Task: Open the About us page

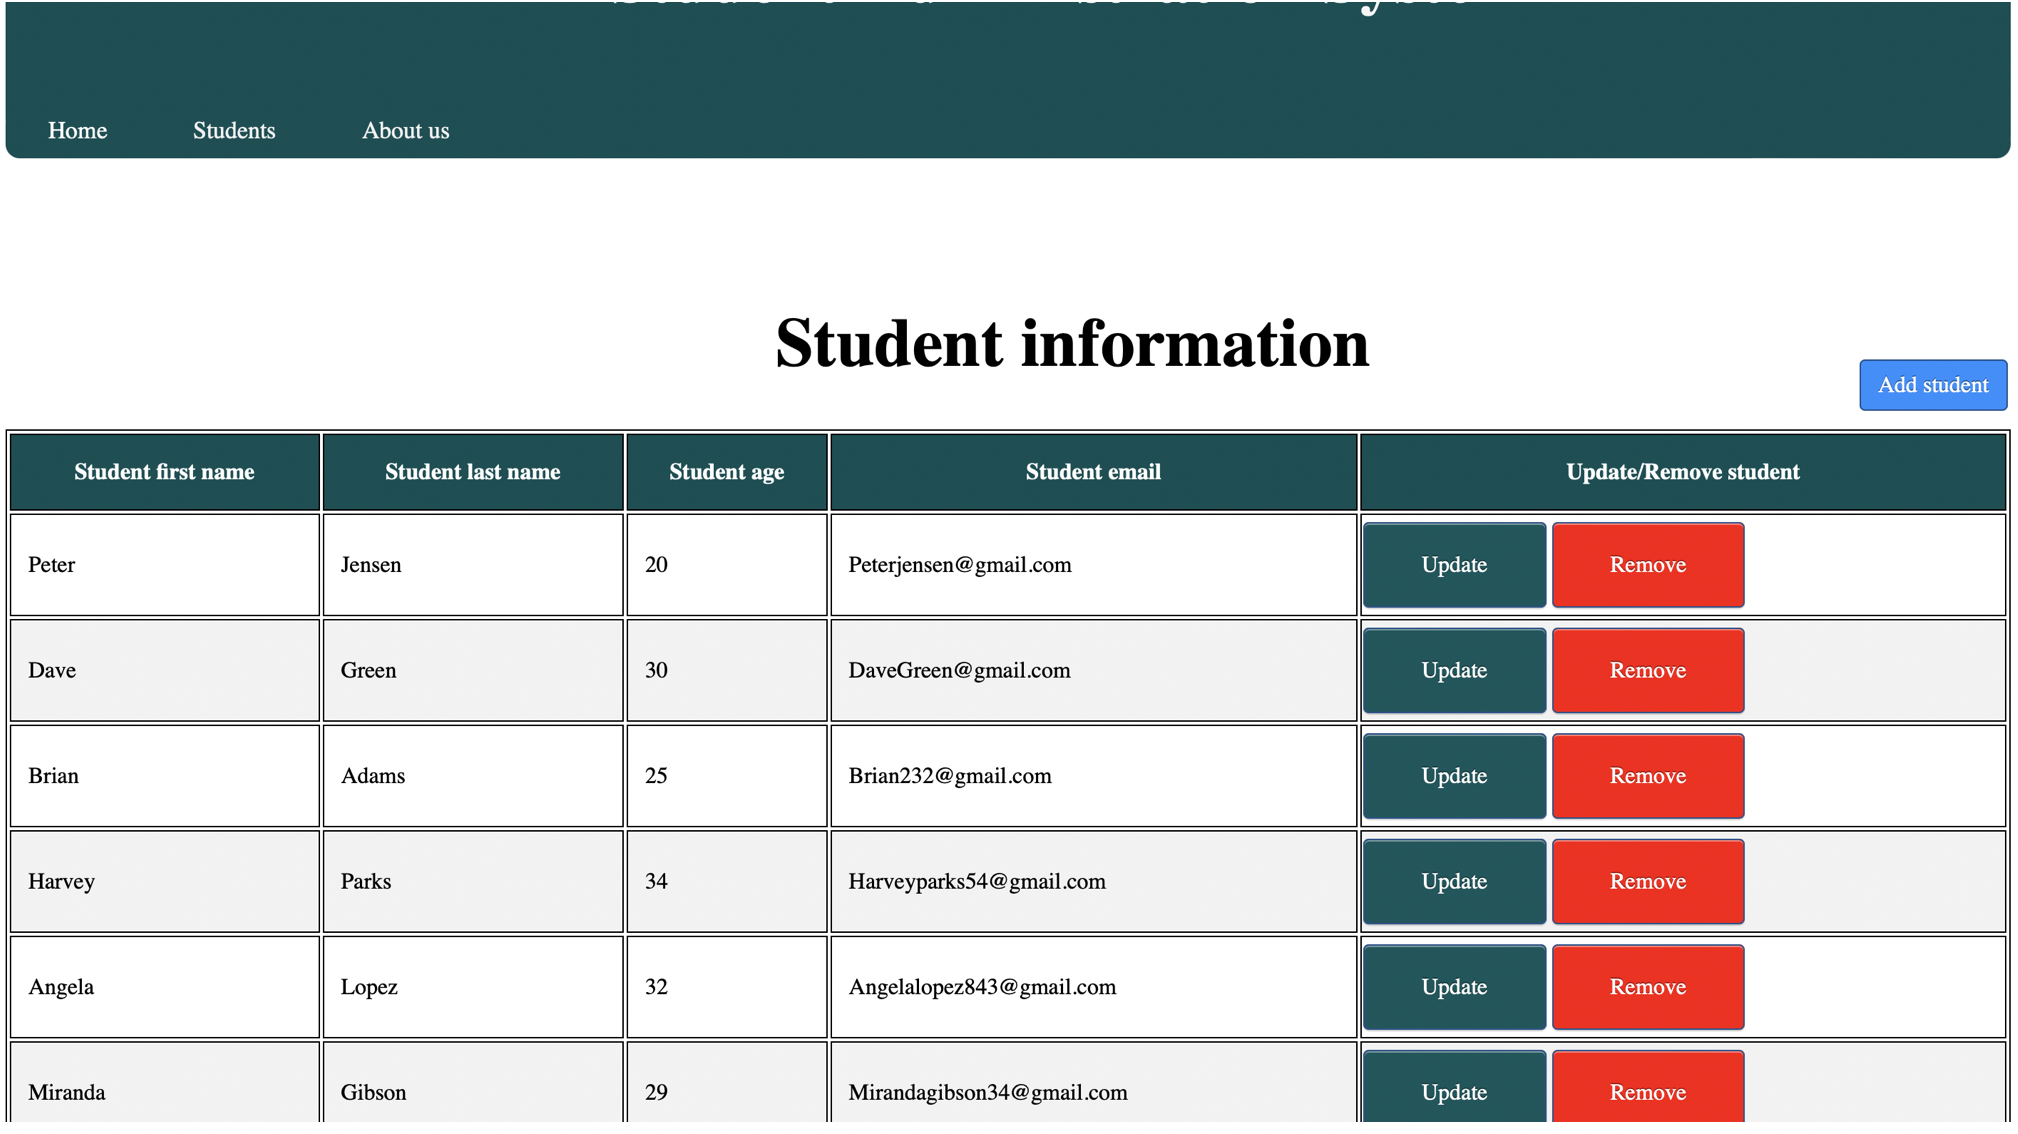Action: click(405, 131)
